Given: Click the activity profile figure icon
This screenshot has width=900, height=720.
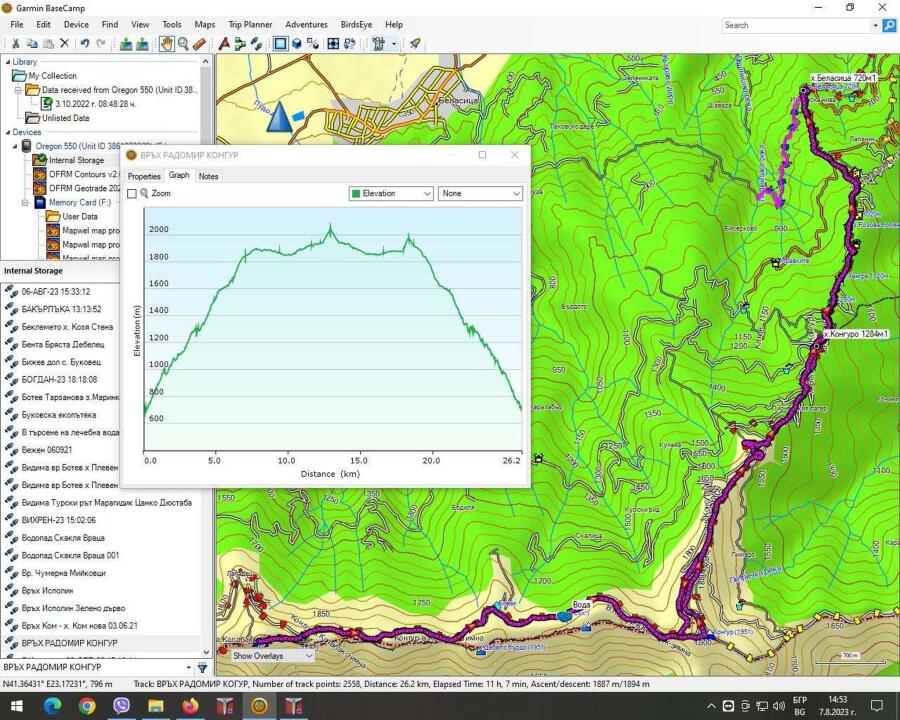Looking at the screenshot, I should 378,44.
